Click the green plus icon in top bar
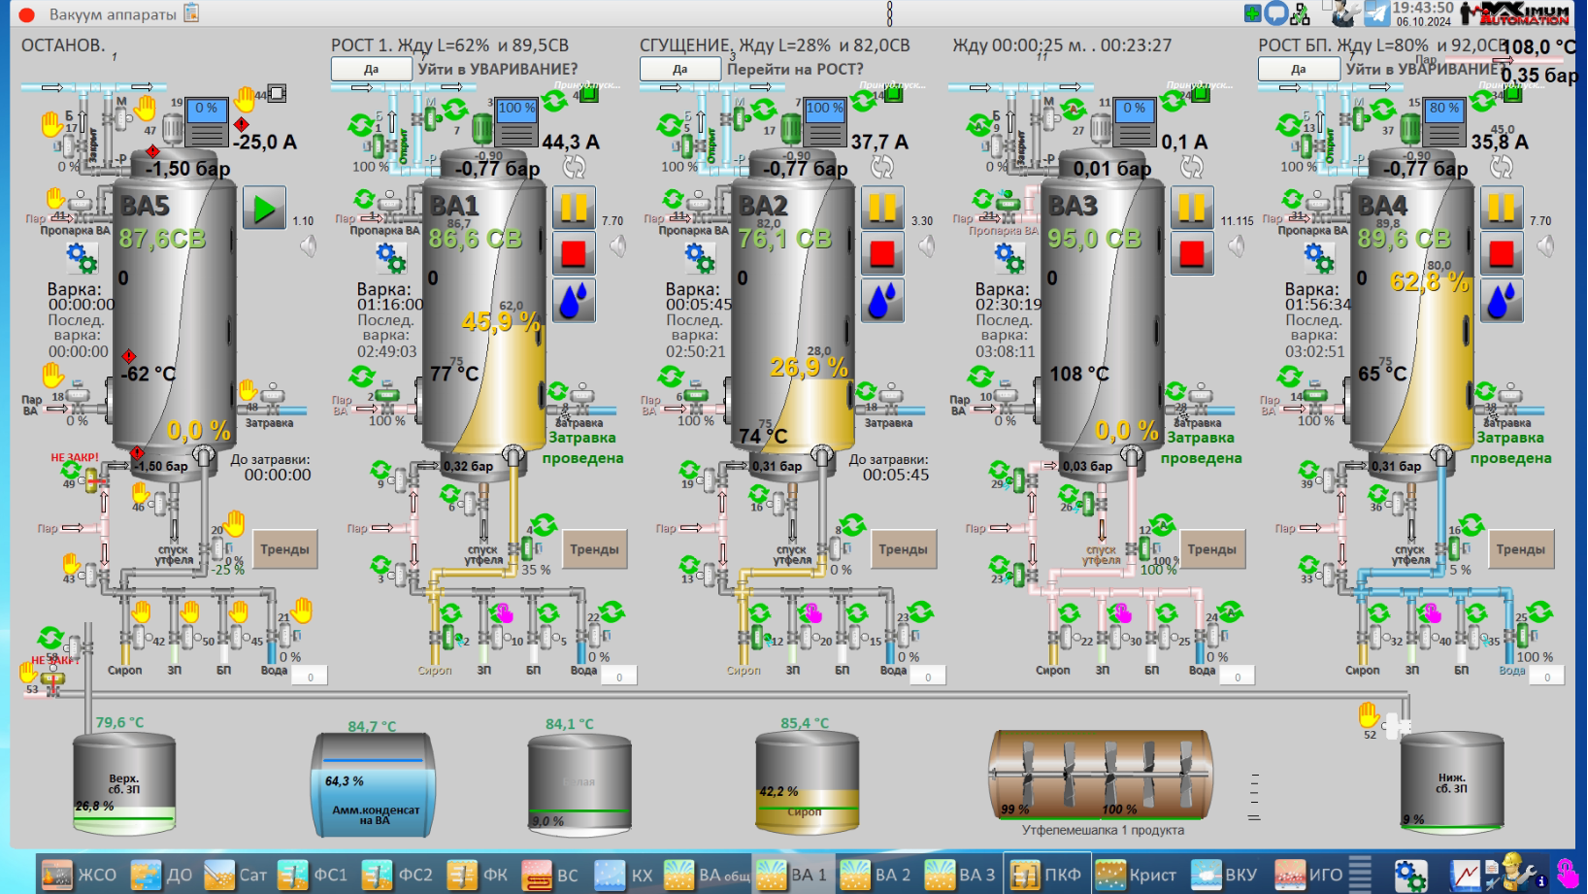The height and width of the screenshot is (894, 1588). click(x=1252, y=13)
